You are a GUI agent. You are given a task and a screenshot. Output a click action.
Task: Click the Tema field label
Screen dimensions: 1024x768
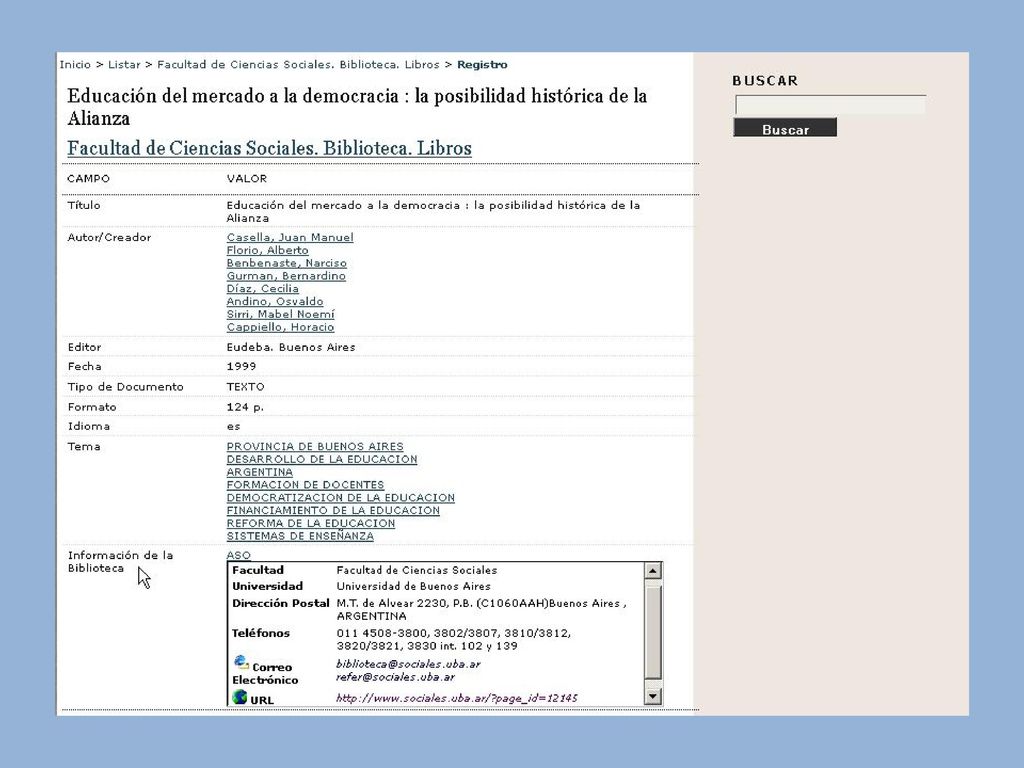coord(84,447)
